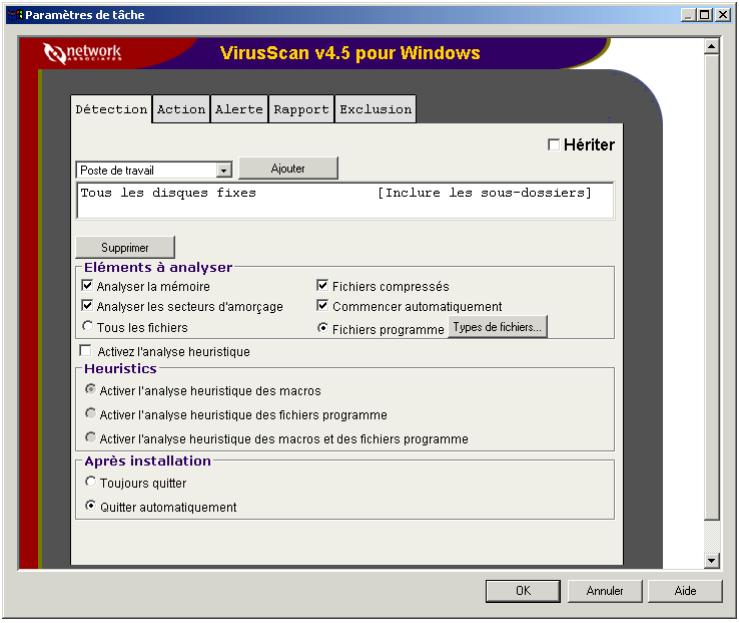The width and height of the screenshot is (739, 623).
Task: Open the Types de fichiers dialog
Action: click(x=498, y=327)
